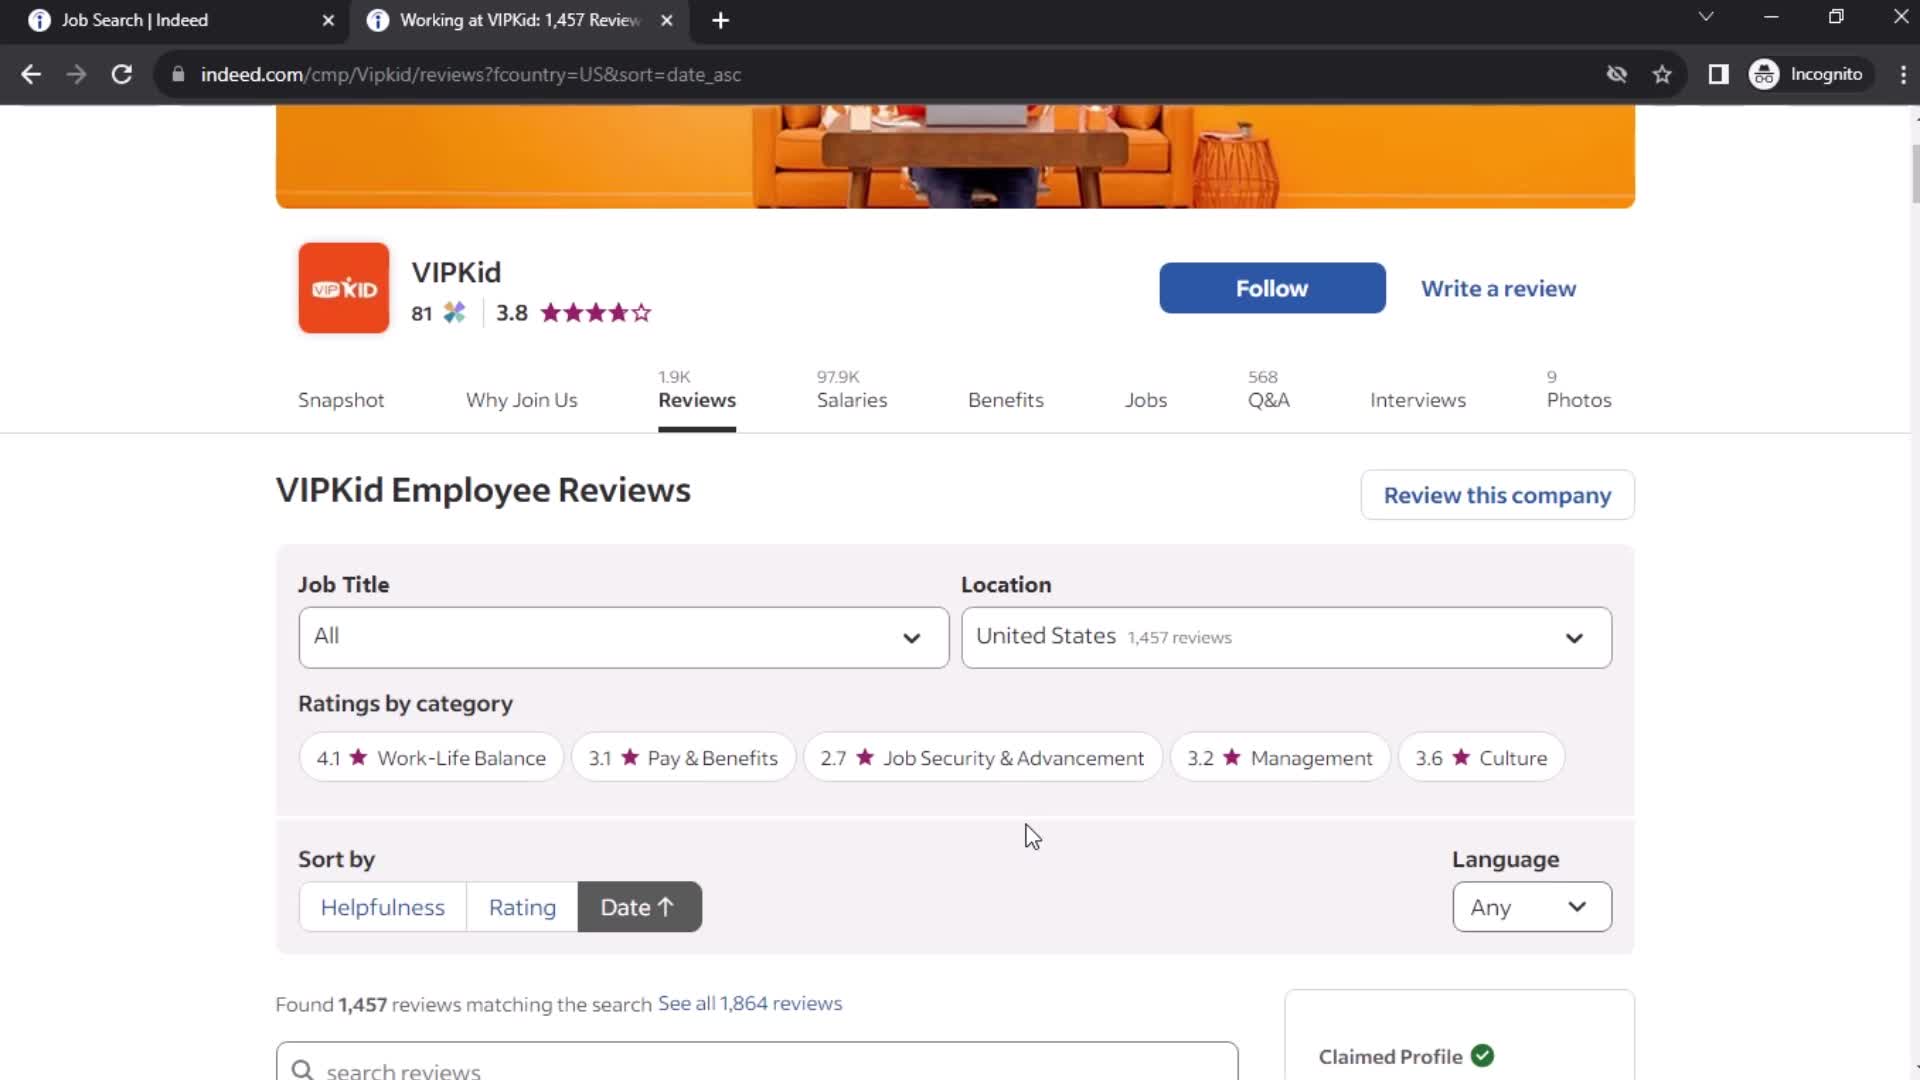Click the VIPKid company logo

tap(343, 288)
